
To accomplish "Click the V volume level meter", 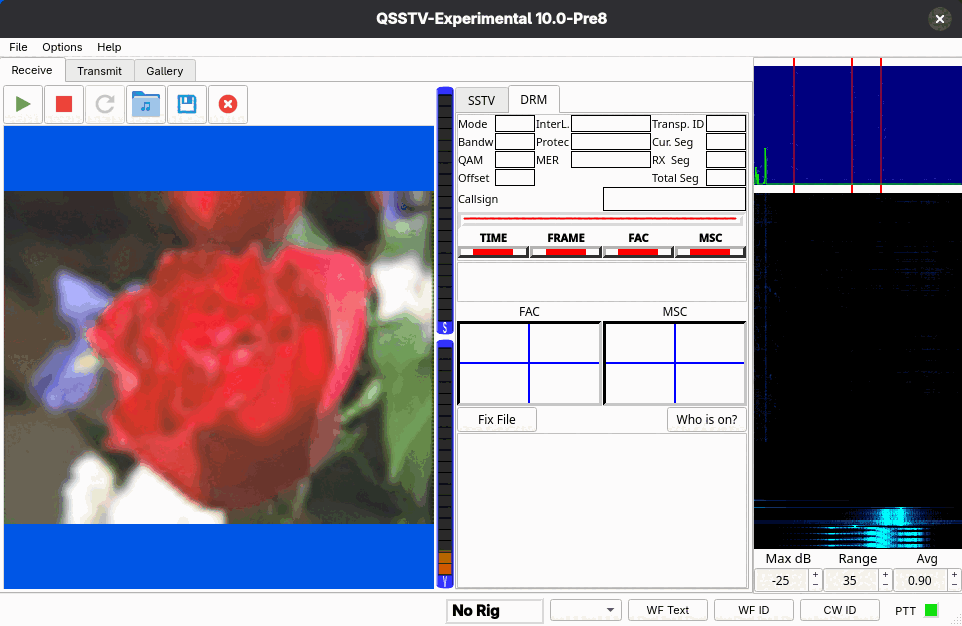I will click(445, 464).
